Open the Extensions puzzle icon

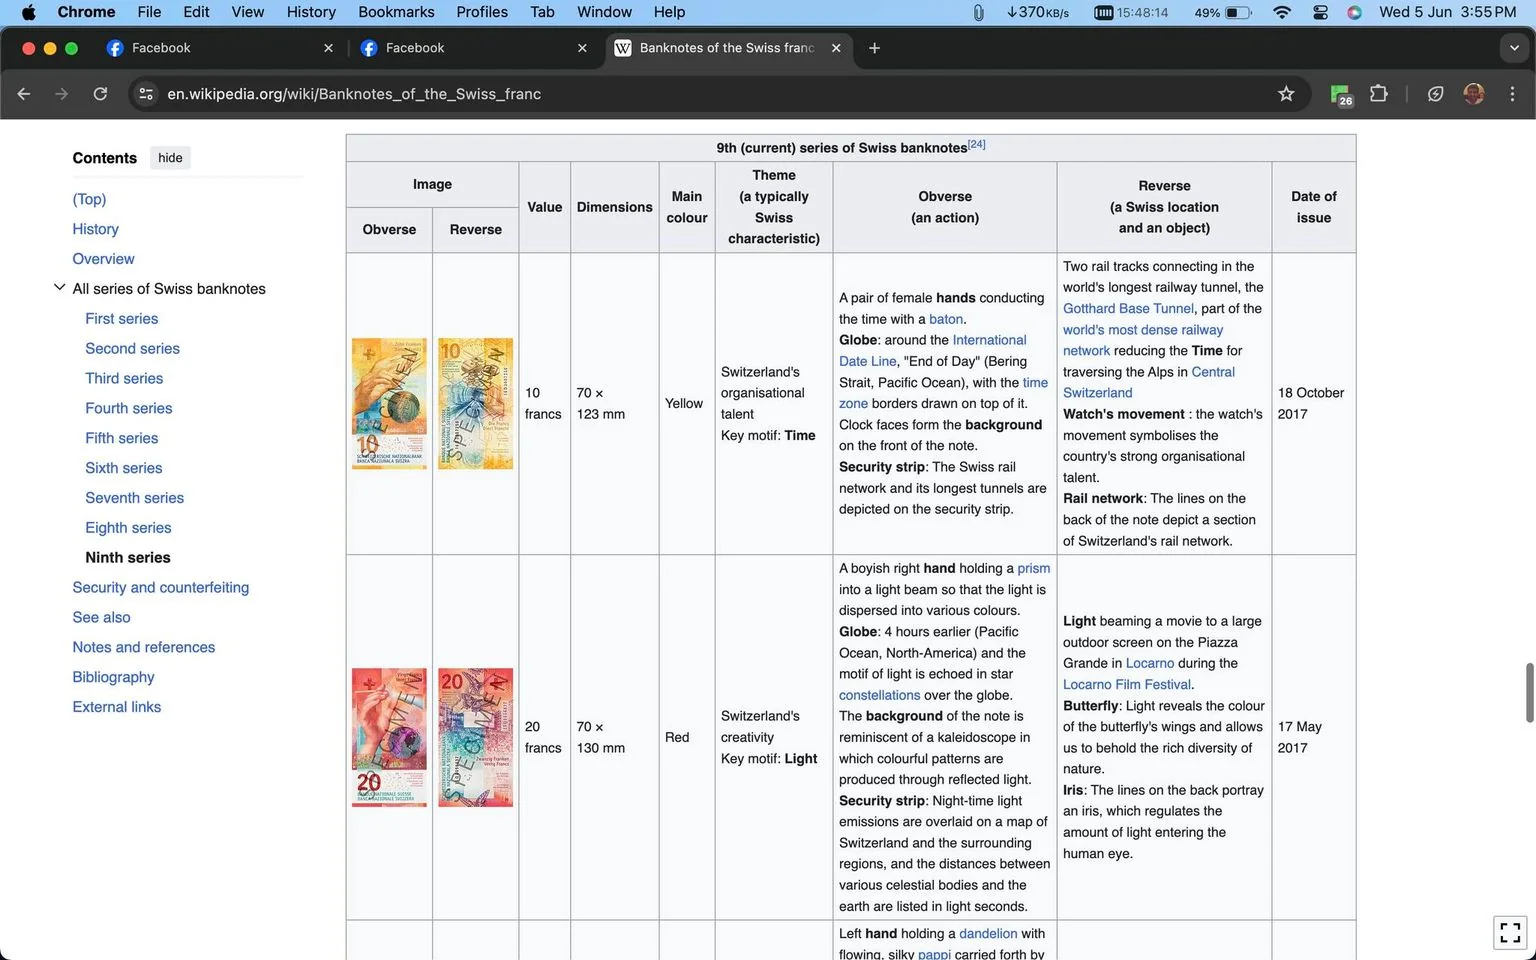coord(1379,94)
